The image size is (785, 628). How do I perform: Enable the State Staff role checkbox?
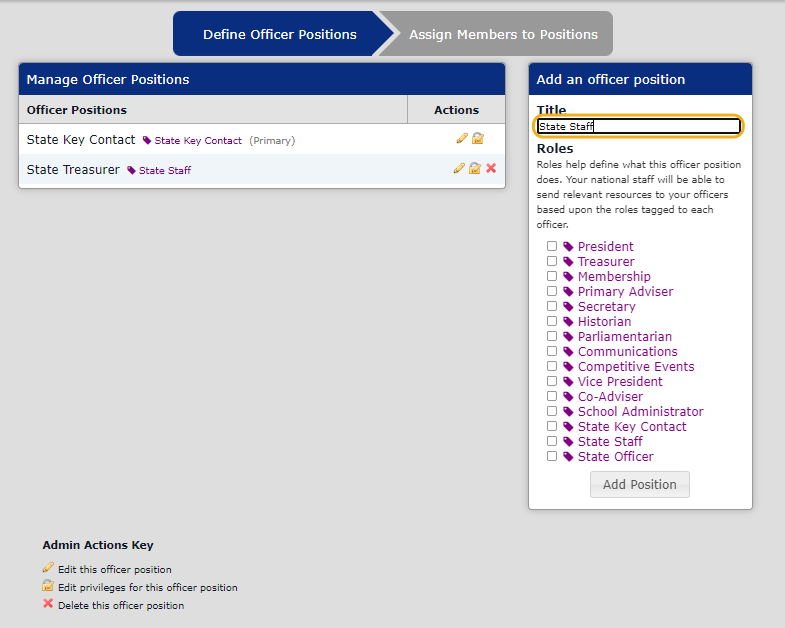click(552, 441)
